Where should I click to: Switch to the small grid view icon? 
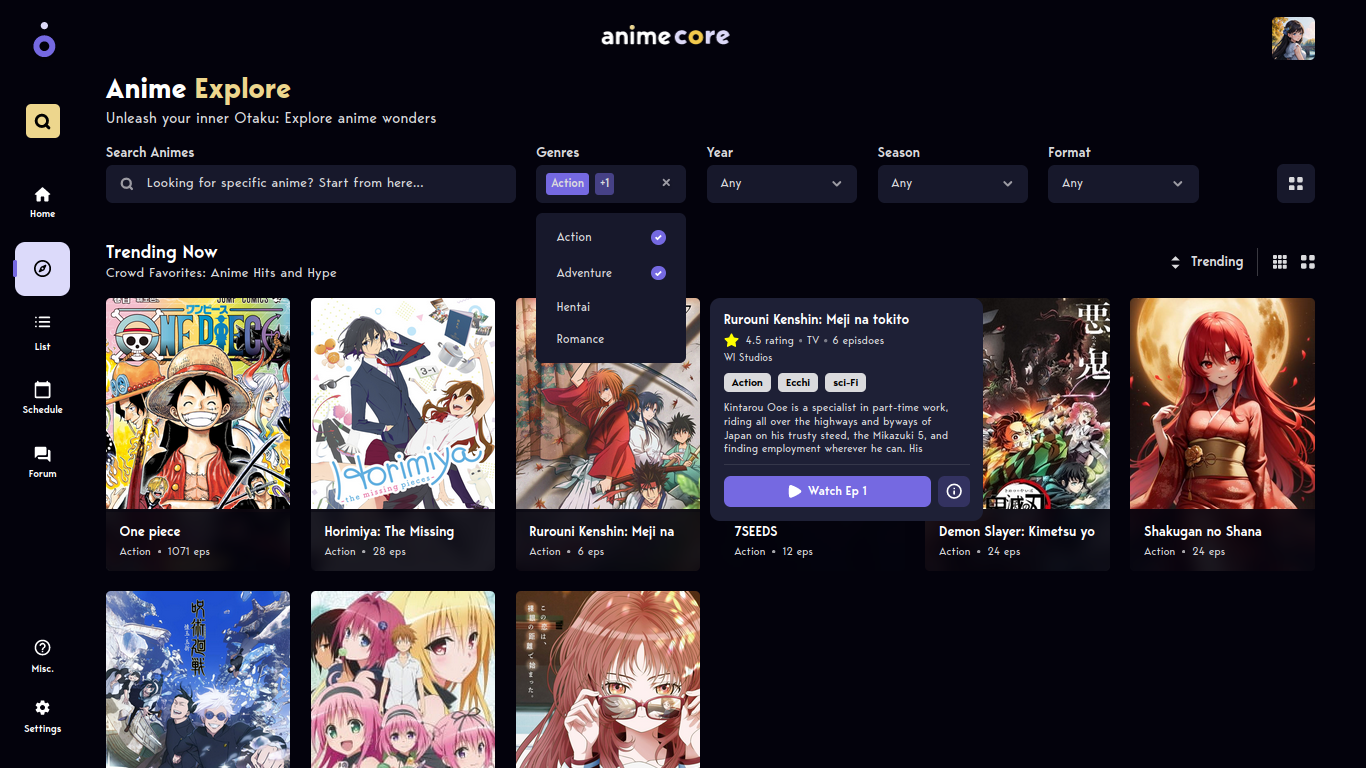pos(1280,262)
